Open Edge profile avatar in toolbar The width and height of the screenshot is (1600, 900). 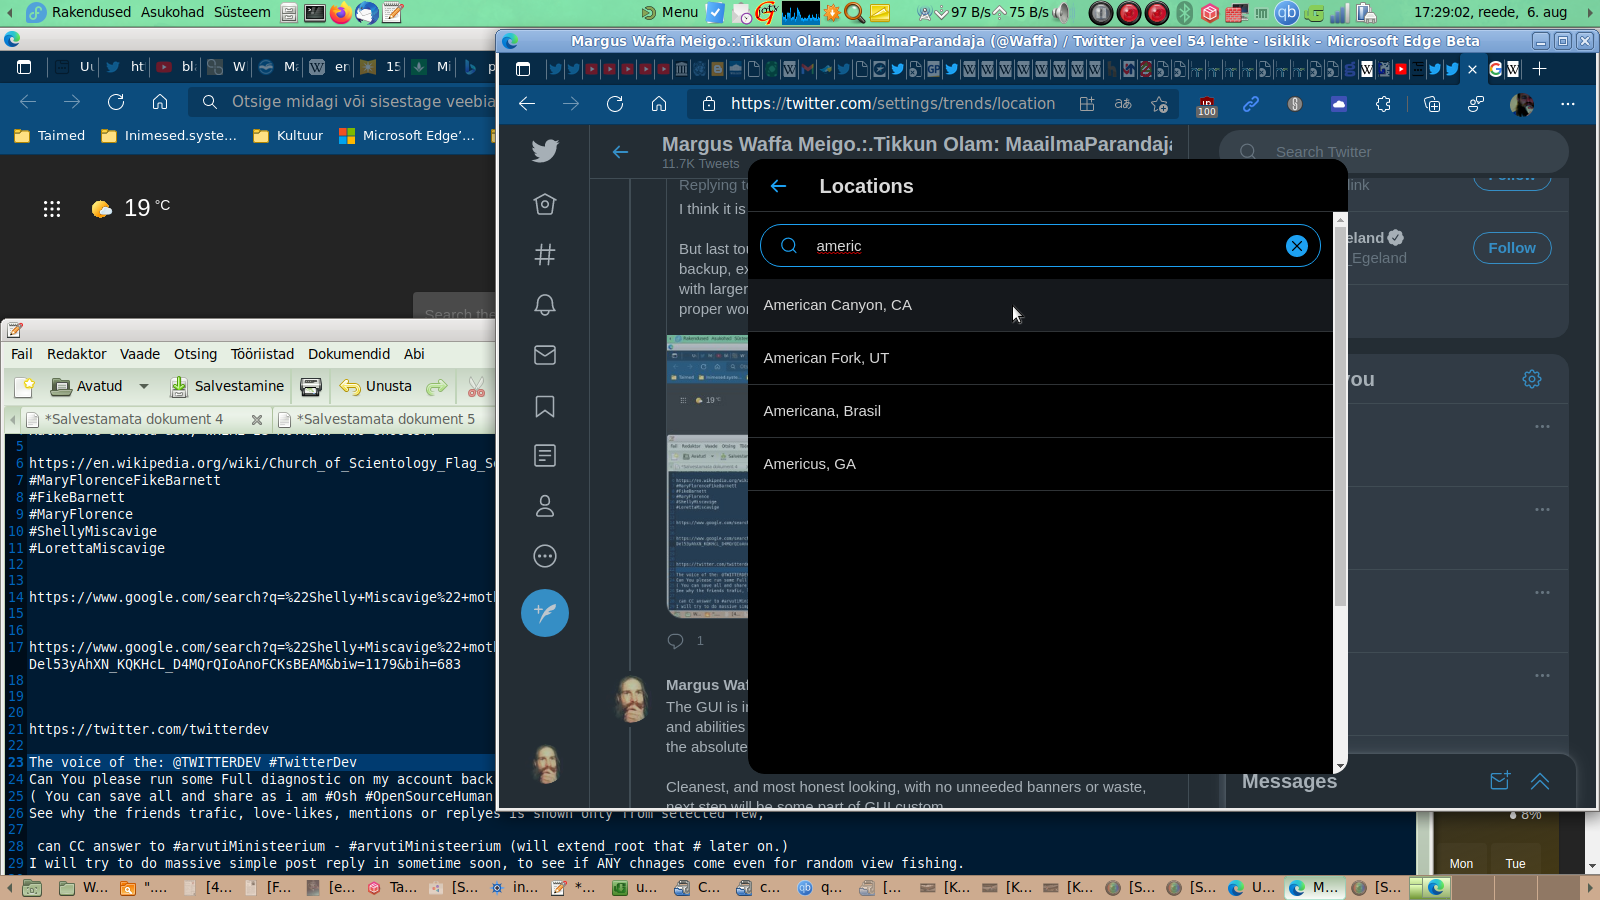[1522, 104]
